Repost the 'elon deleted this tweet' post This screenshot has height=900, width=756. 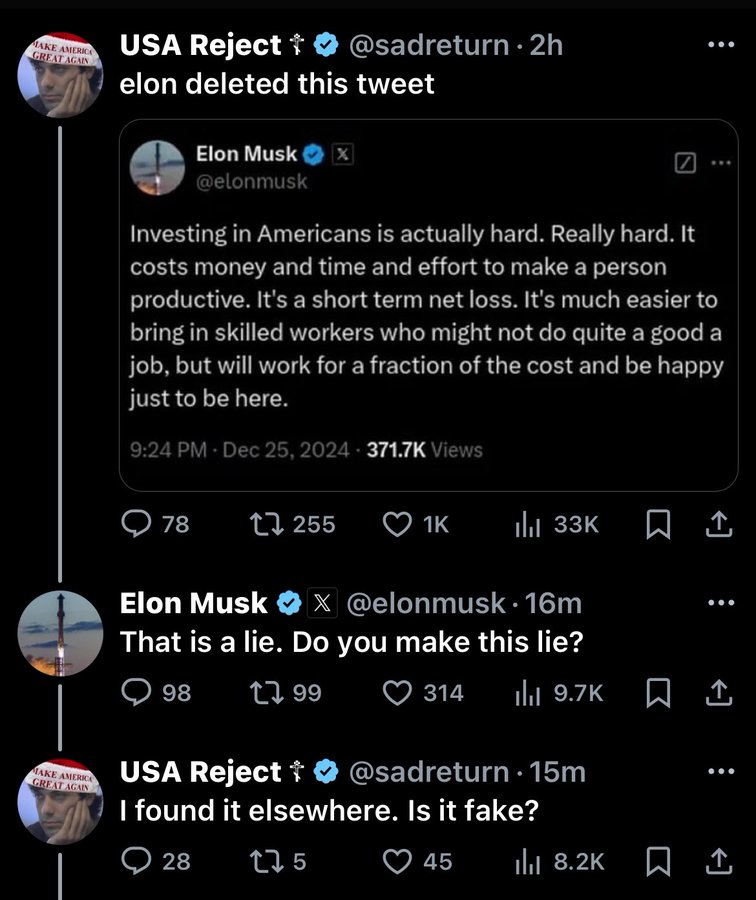(274, 524)
